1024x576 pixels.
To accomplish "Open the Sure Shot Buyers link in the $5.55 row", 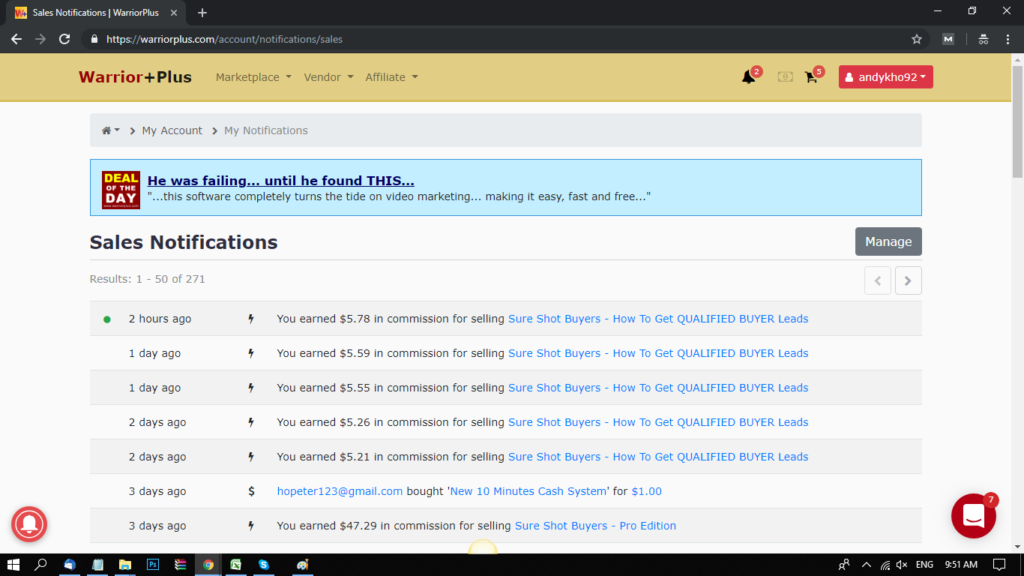I will coord(658,388).
